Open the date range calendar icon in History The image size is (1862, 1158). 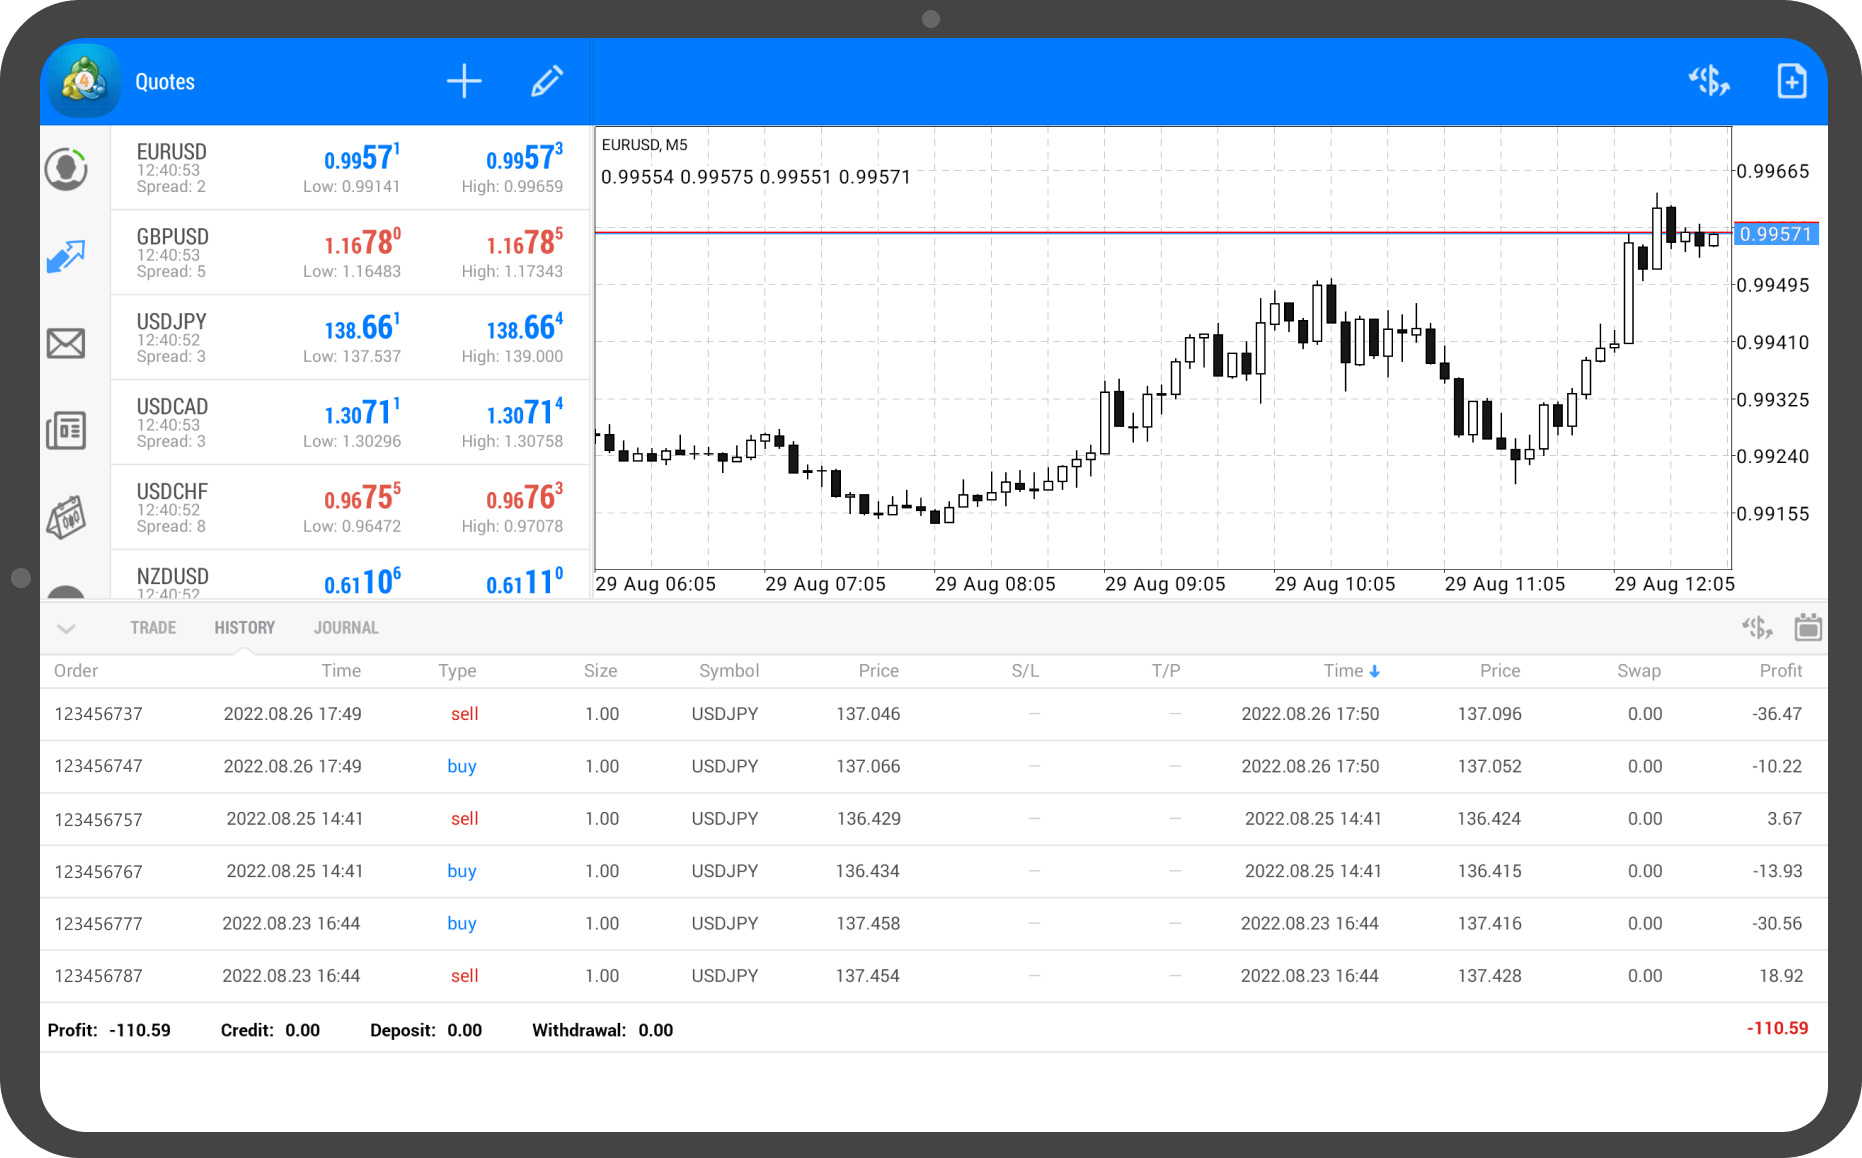click(1808, 628)
